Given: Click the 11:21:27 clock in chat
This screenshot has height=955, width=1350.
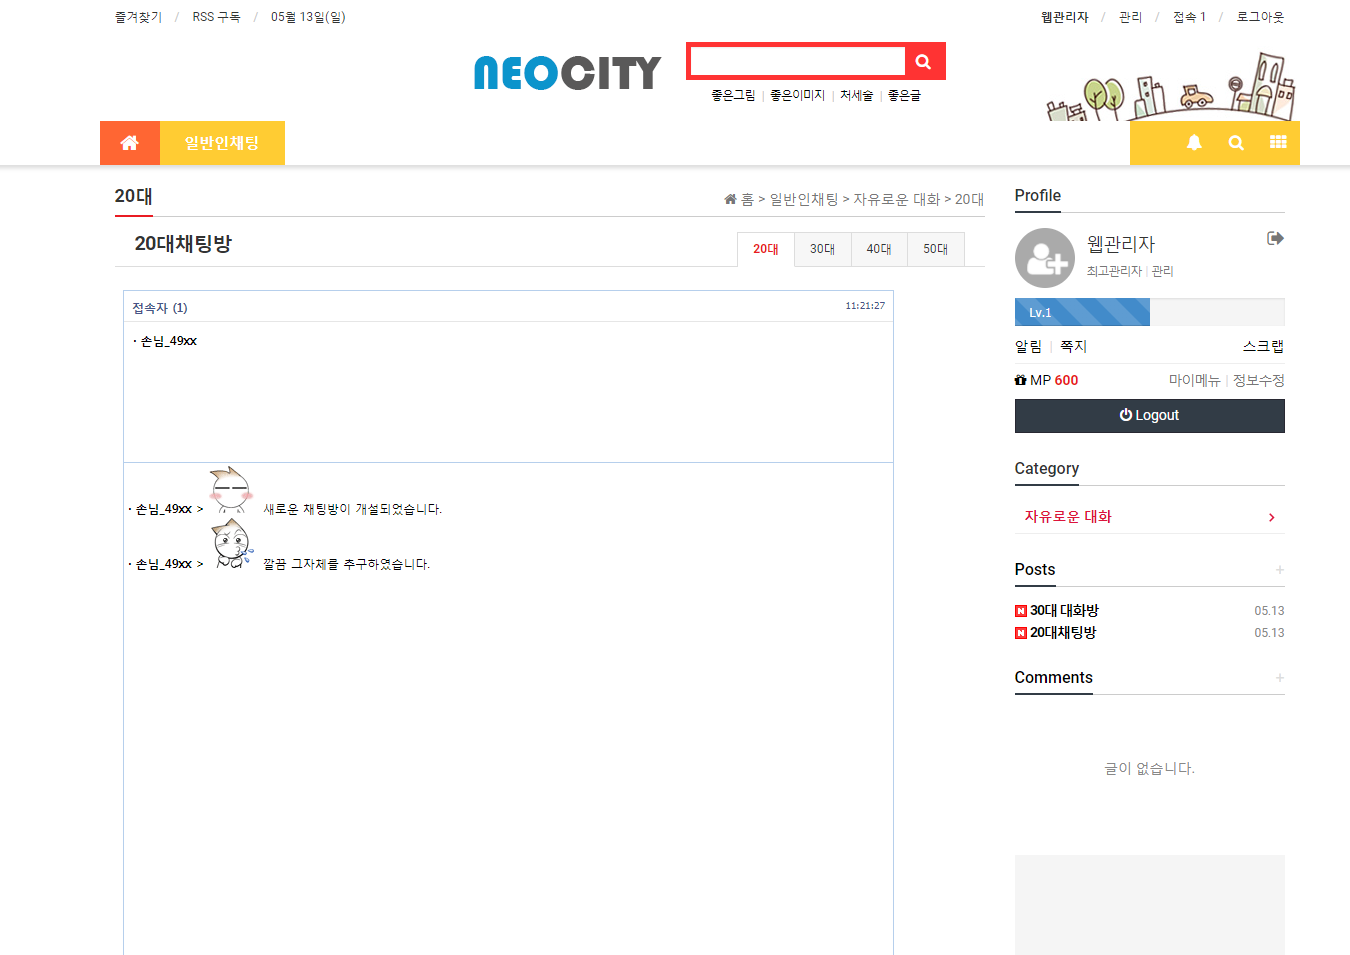Looking at the screenshot, I should tap(865, 306).
